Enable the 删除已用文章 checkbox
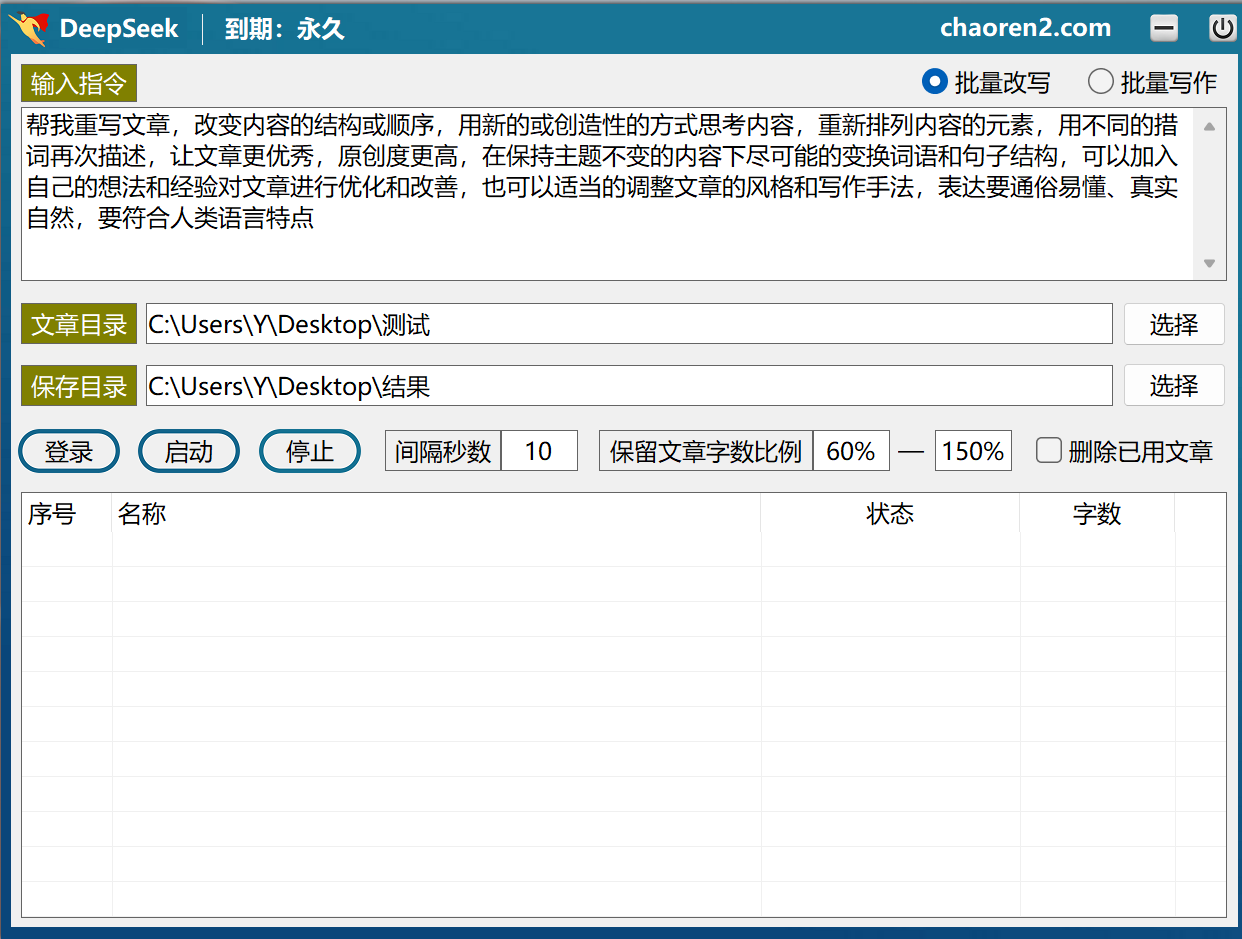Screen dimensions: 1242x939 point(1048,451)
